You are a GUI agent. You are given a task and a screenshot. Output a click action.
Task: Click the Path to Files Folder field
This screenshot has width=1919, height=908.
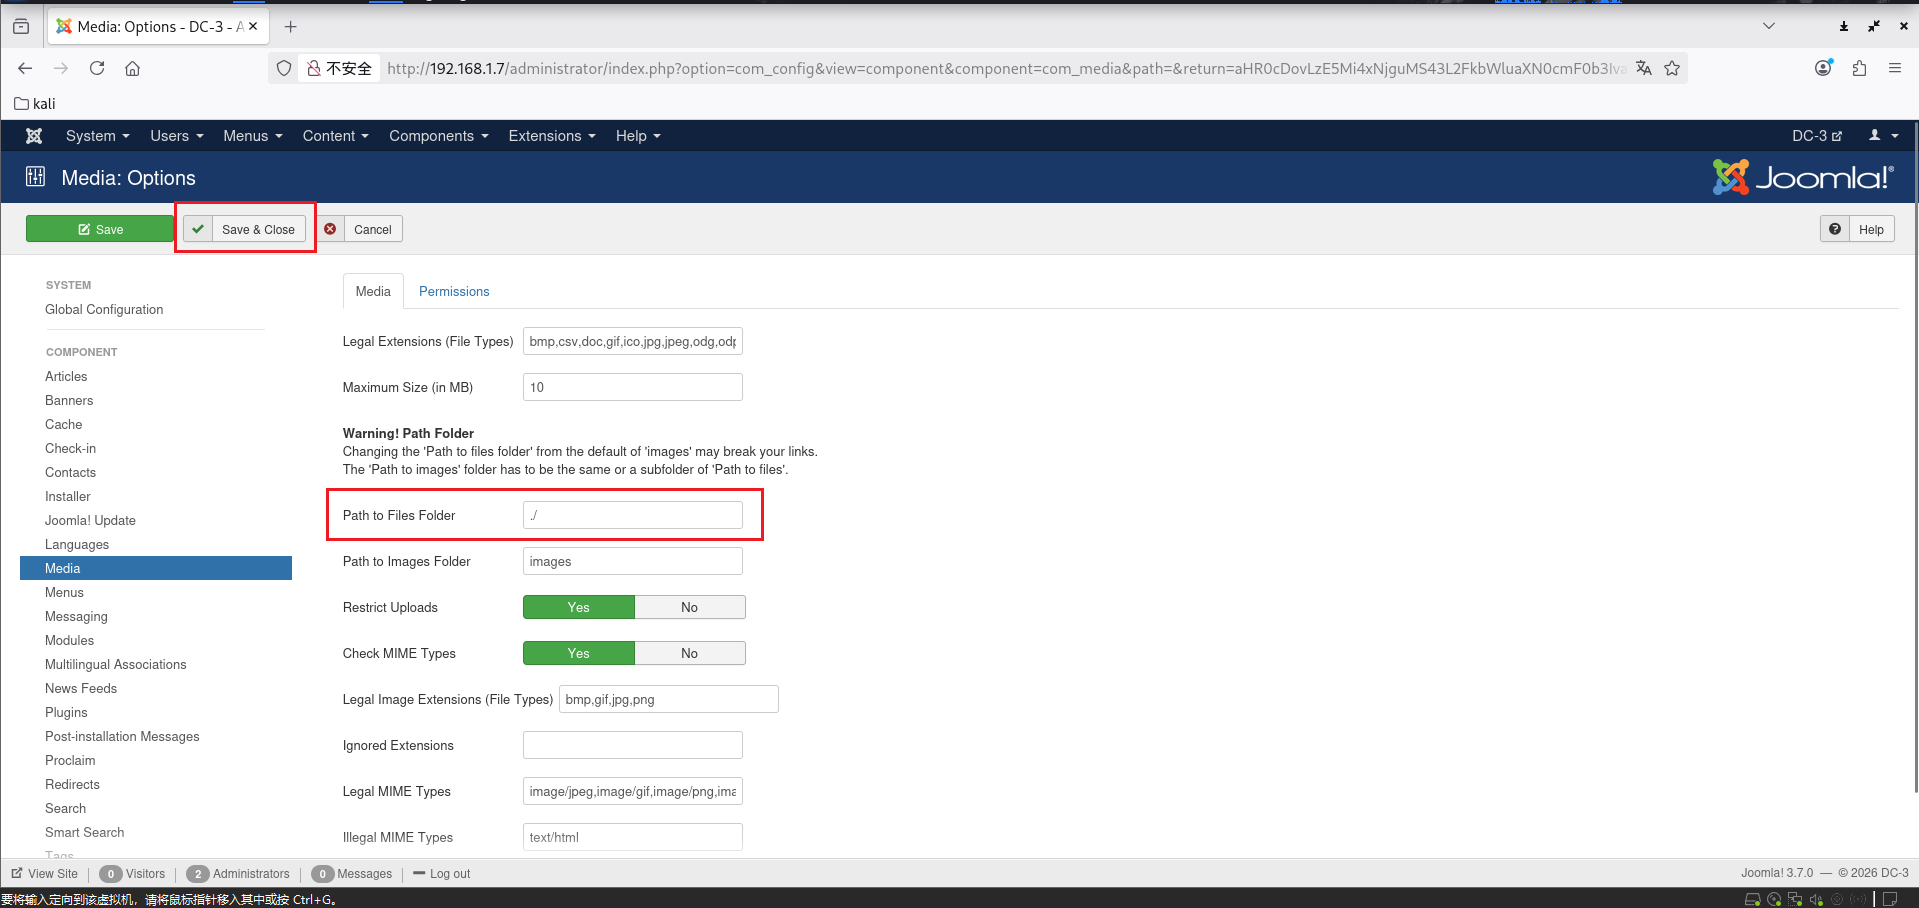[x=632, y=515]
